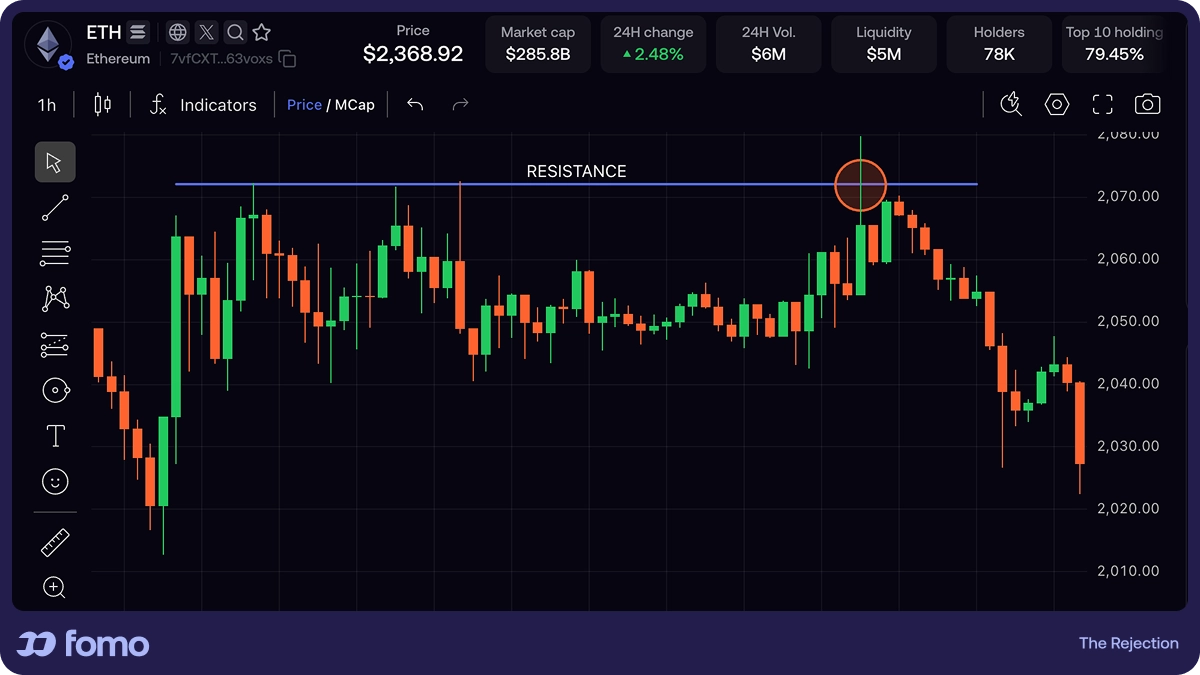Click the 7vfCXT...63voxs address text
Screen dimensions: 1200x675
pos(221,59)
